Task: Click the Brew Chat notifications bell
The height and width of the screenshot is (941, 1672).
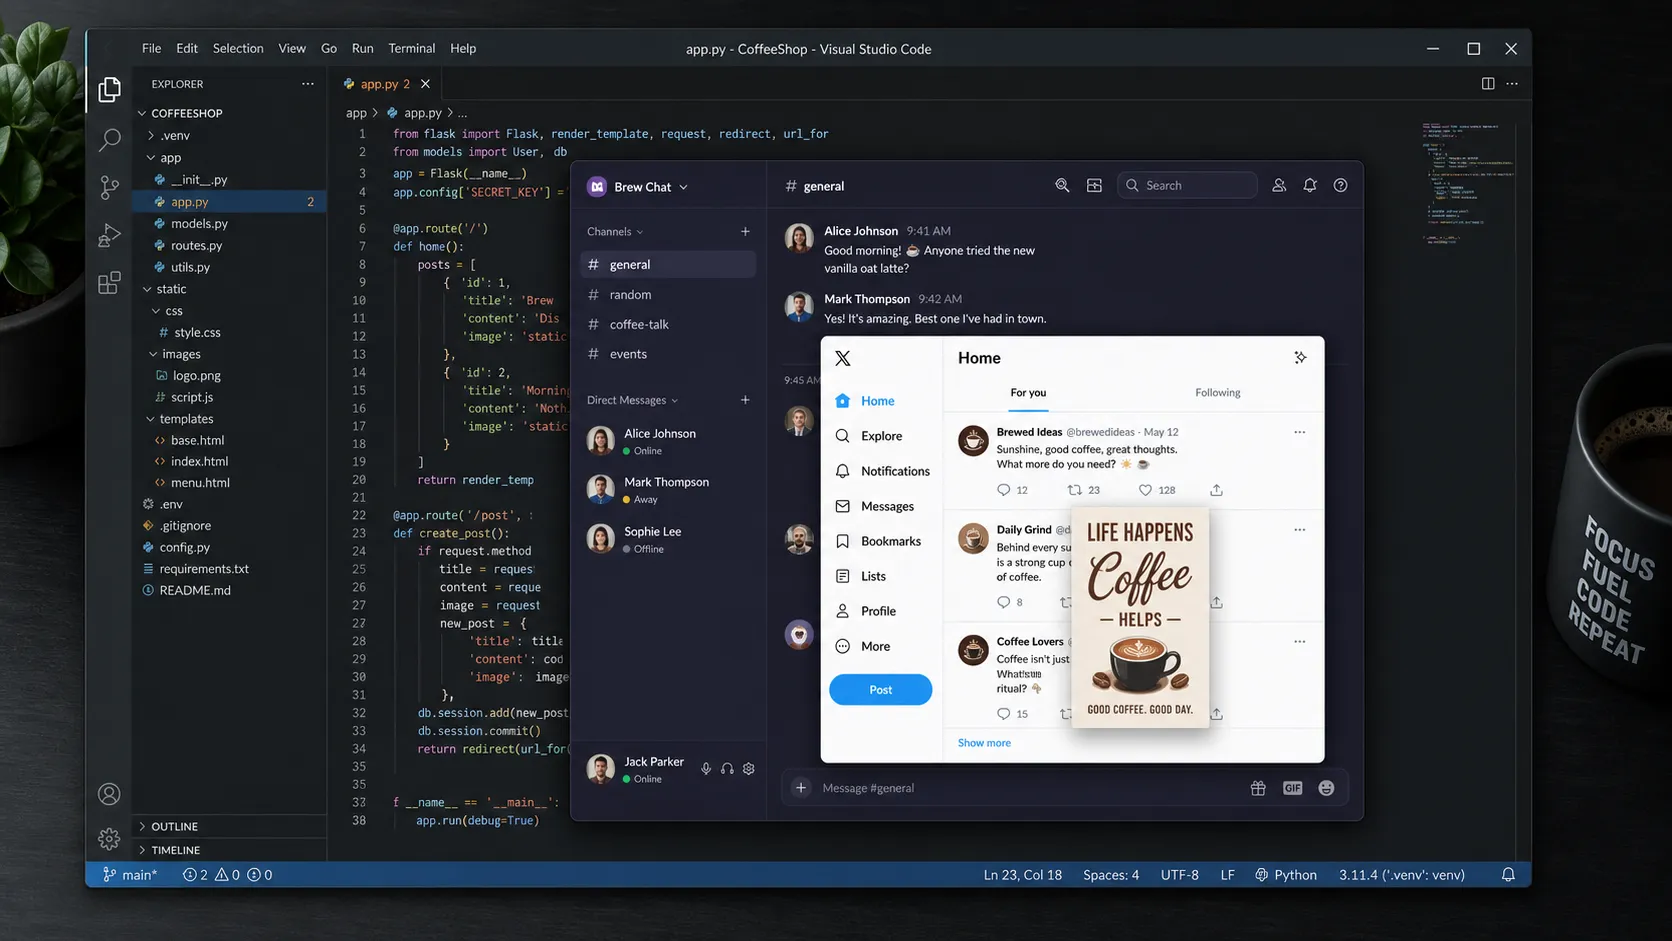Action: tap(1310, 185)
